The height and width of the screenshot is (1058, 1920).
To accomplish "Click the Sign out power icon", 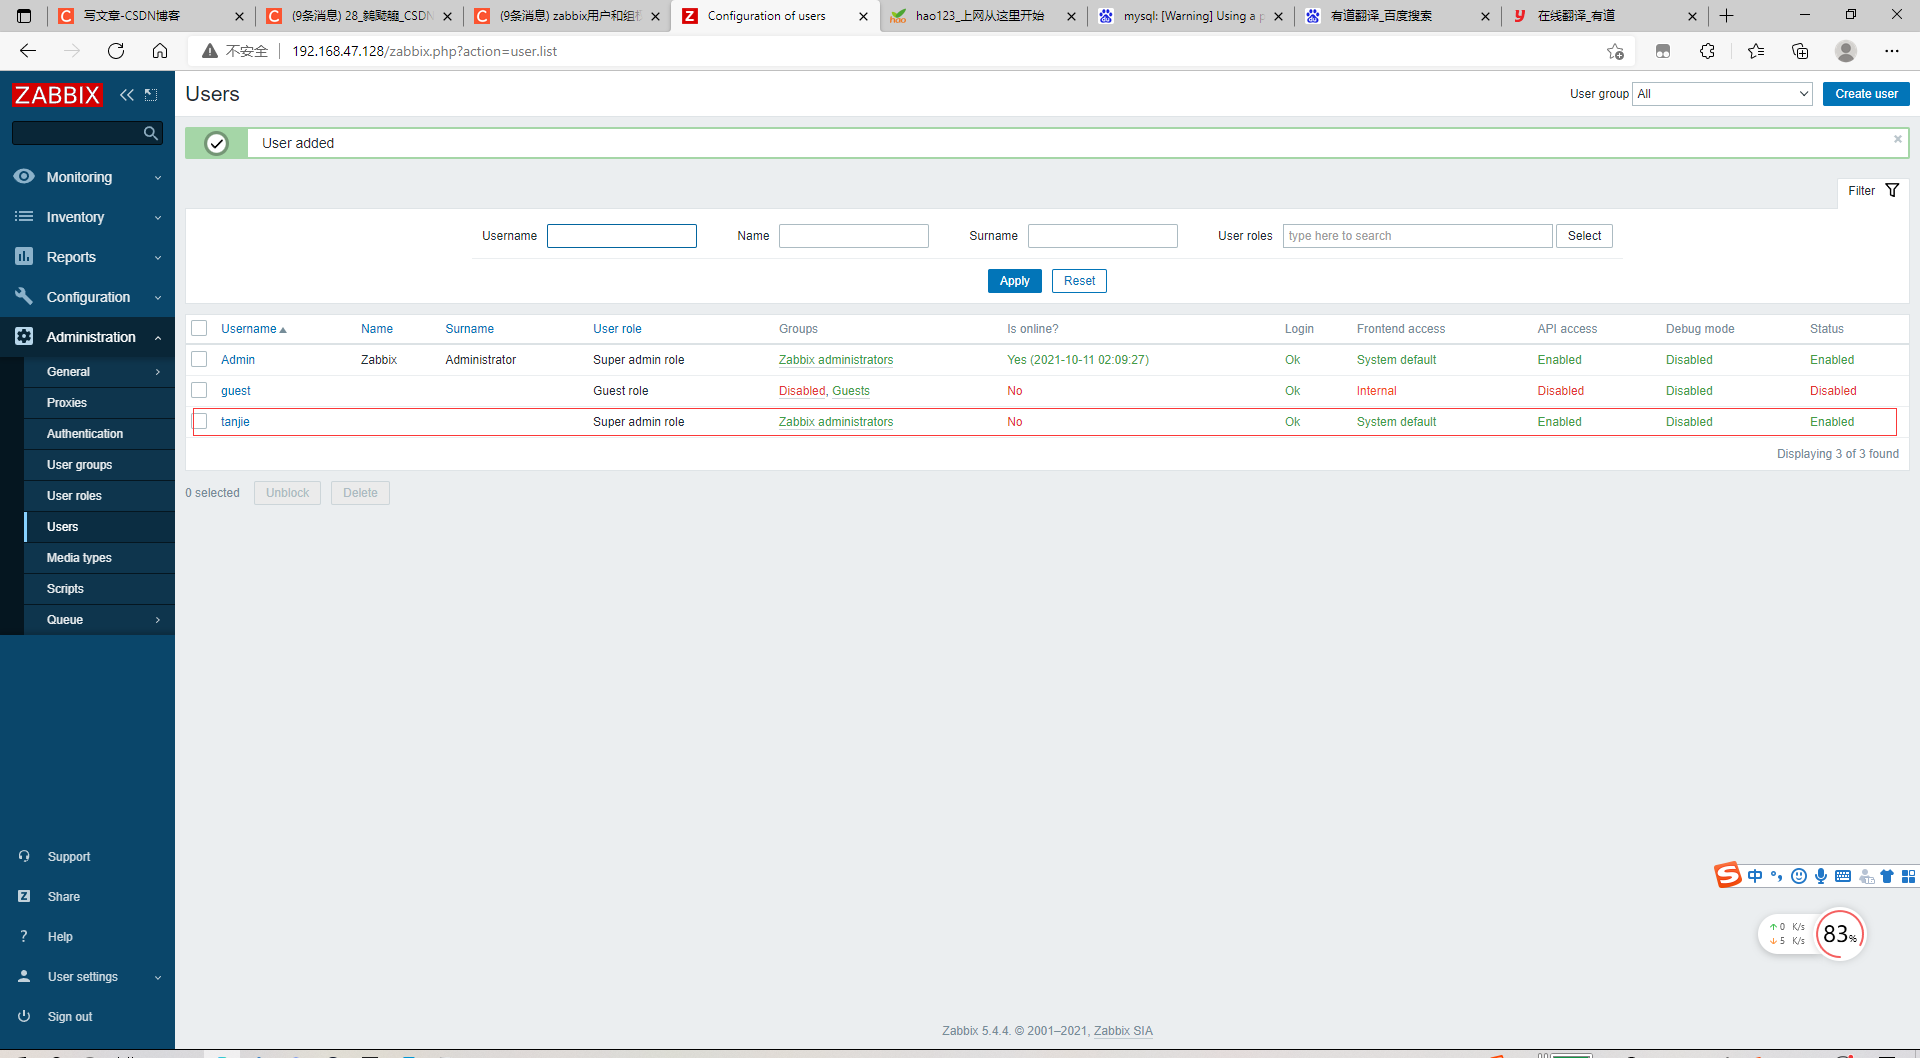I will click(24, 1016).
